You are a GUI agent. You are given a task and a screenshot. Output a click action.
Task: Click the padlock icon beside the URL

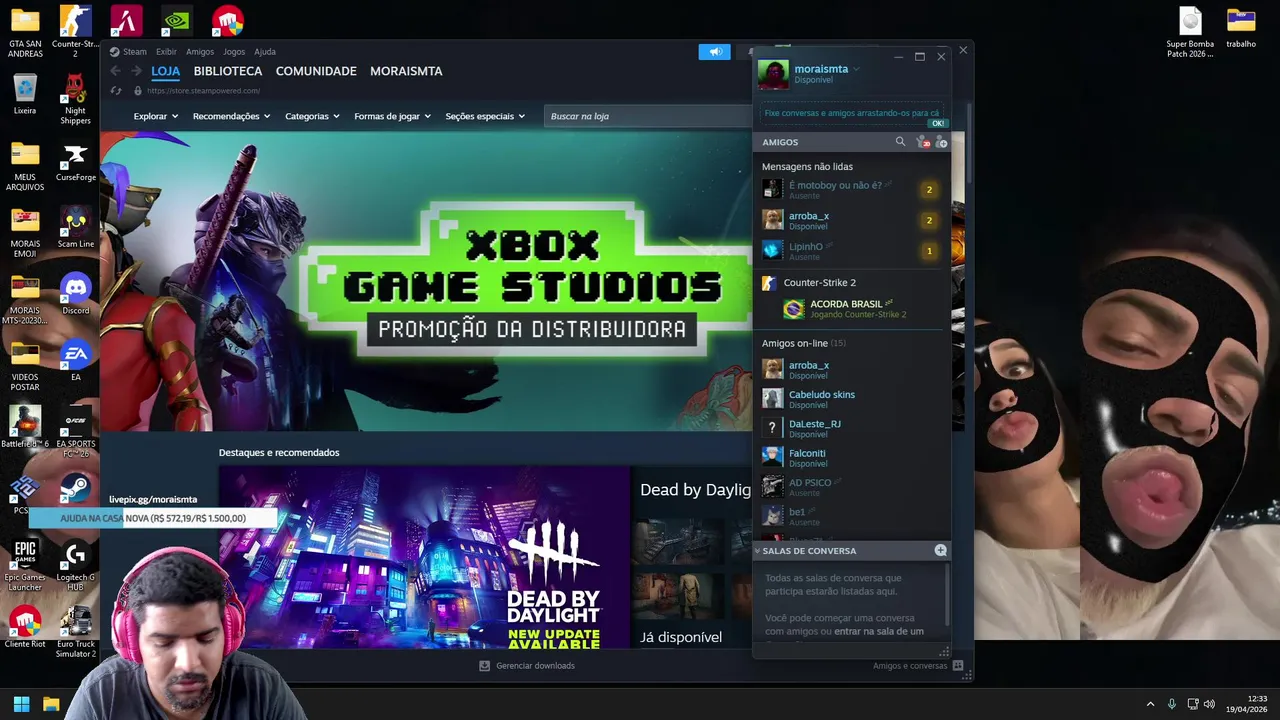138,91
